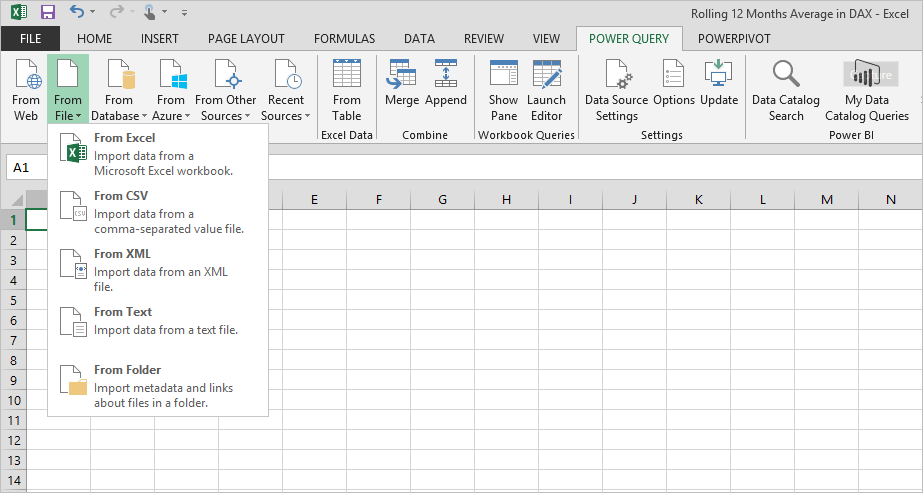This screenshot has width=923, height=493.
Task: Launch the query Editor
Action: (546, 90)
